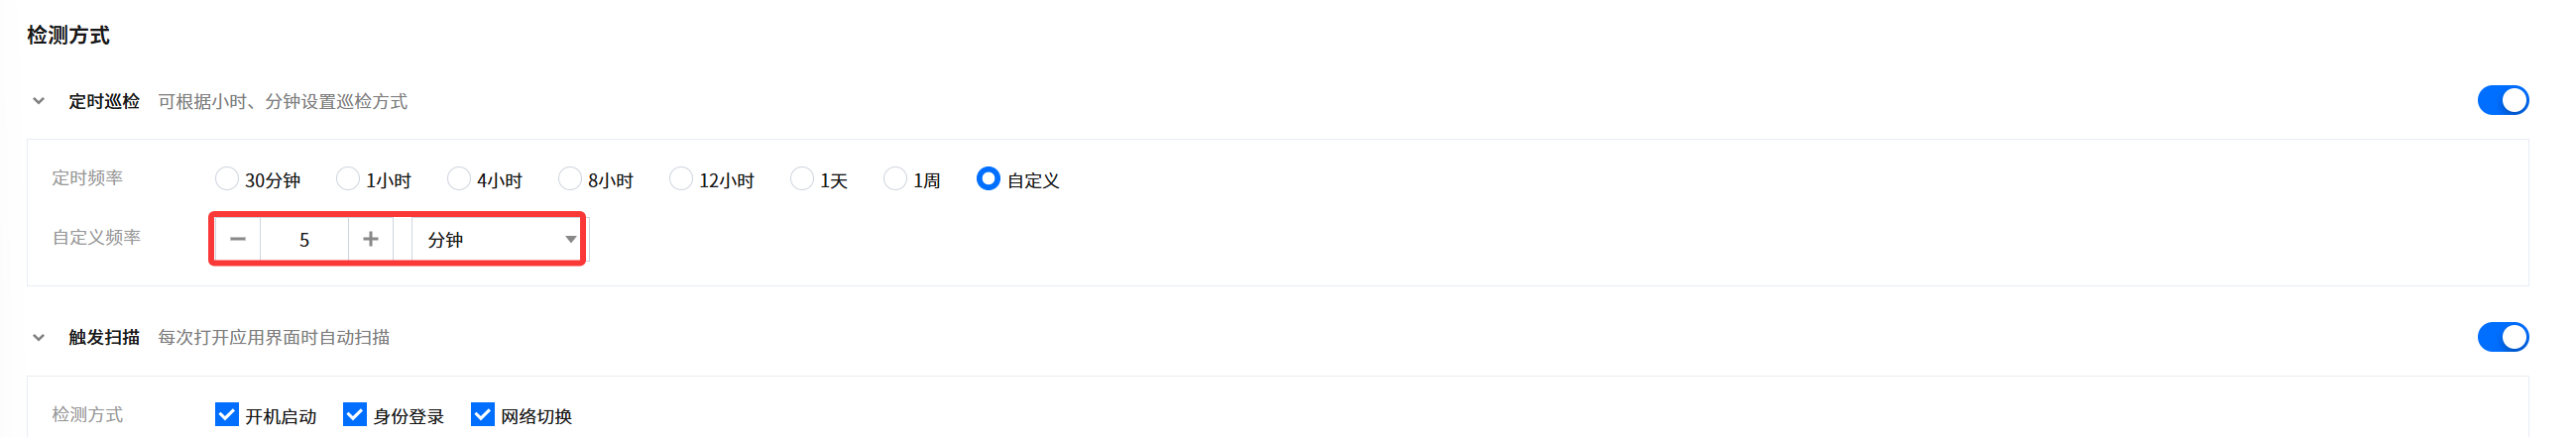Screen dimensions: 2576x437
Task: Decrease custom frequency with minus button
Action: 238,239
